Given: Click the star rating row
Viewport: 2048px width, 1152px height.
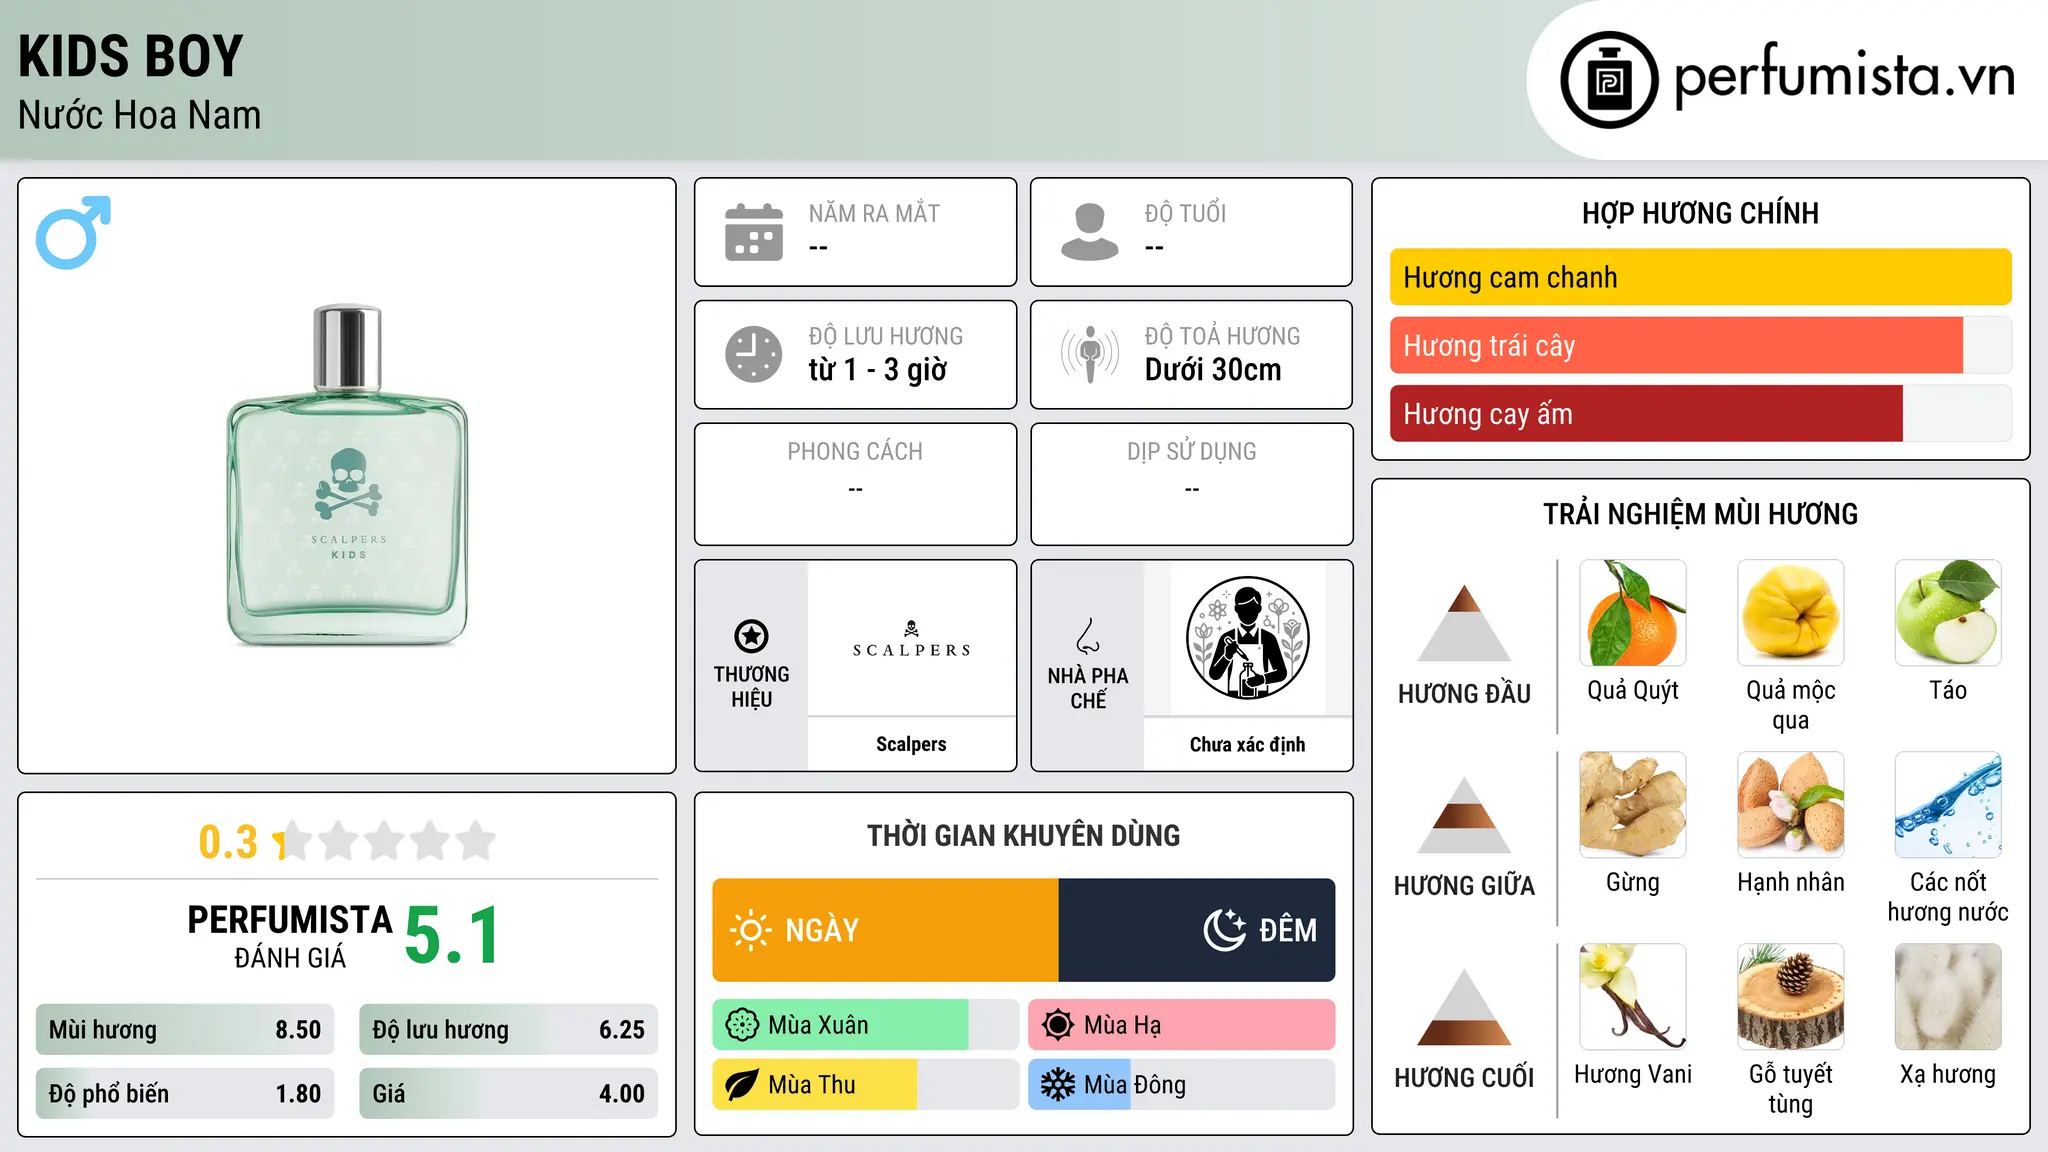Looking at the screenshot, I should 384,841.
